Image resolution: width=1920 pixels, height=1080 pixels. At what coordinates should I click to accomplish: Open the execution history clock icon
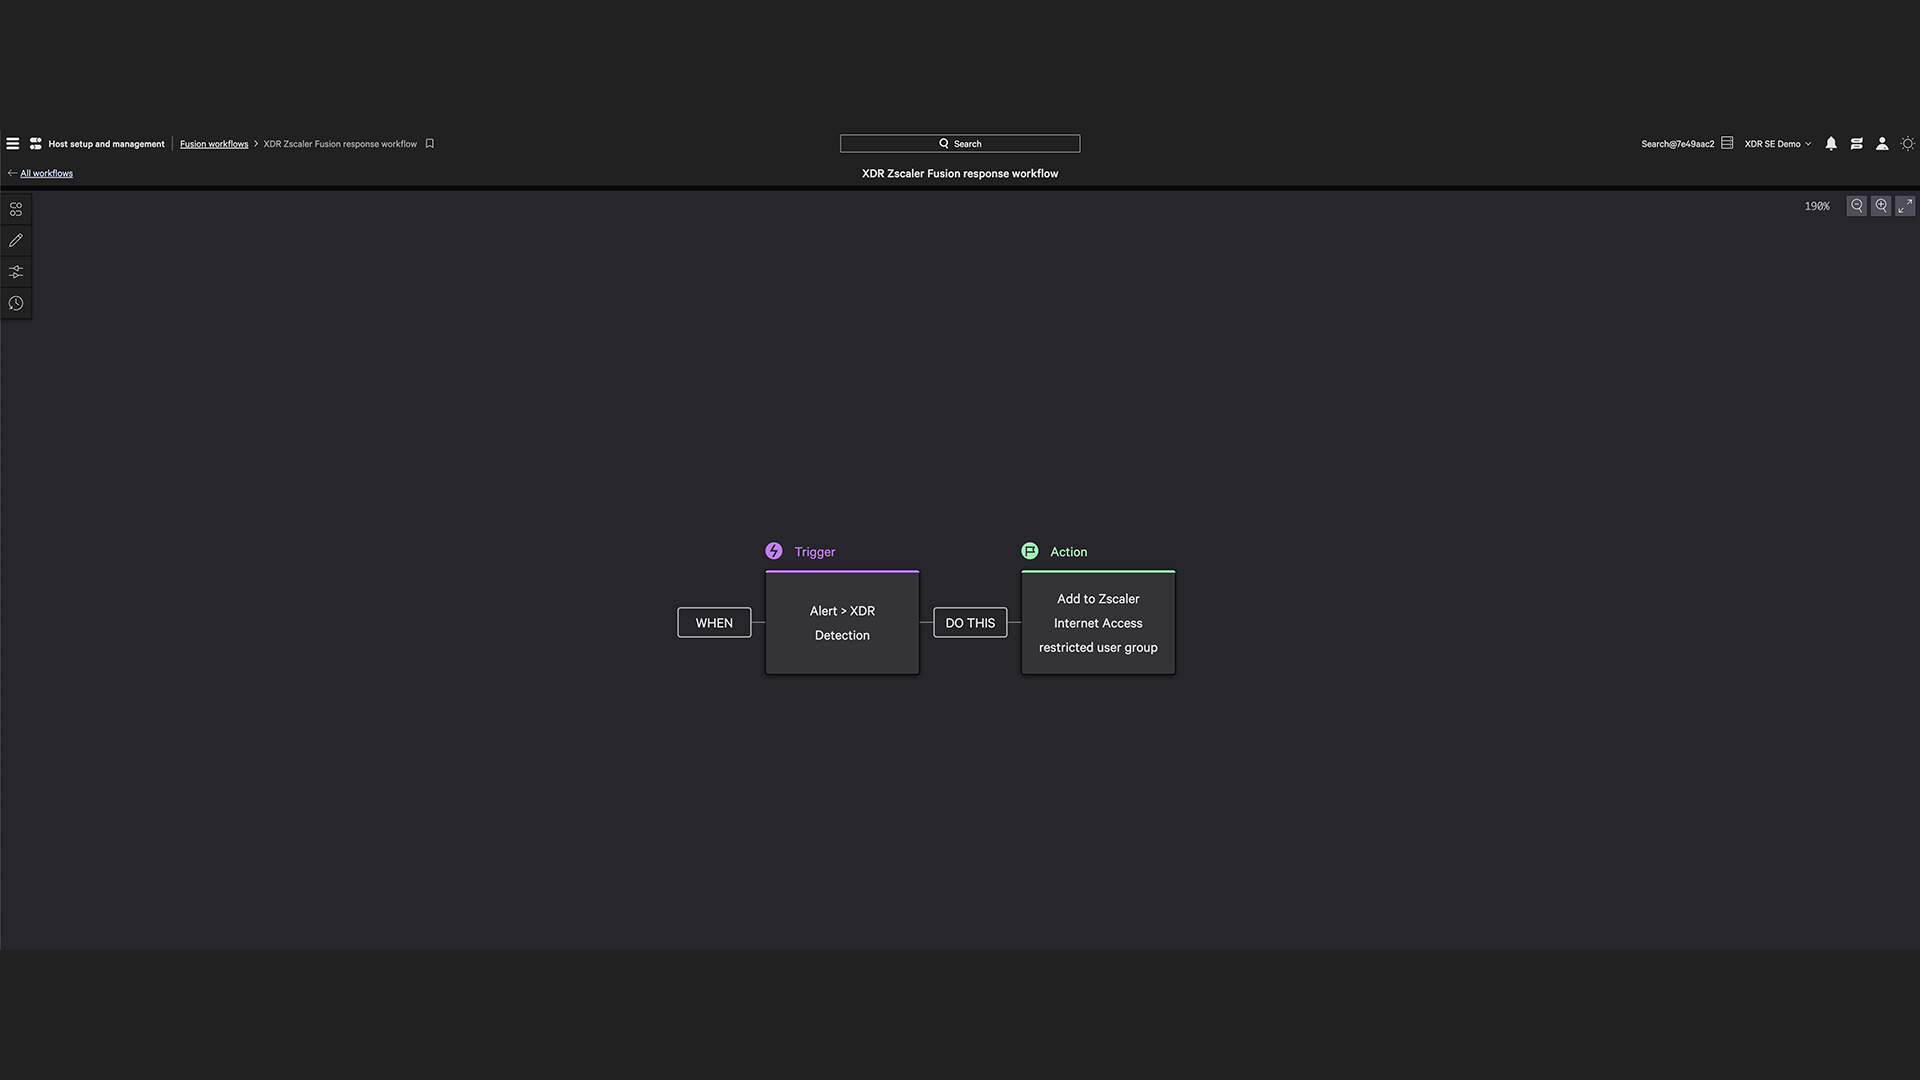[16, 304]
